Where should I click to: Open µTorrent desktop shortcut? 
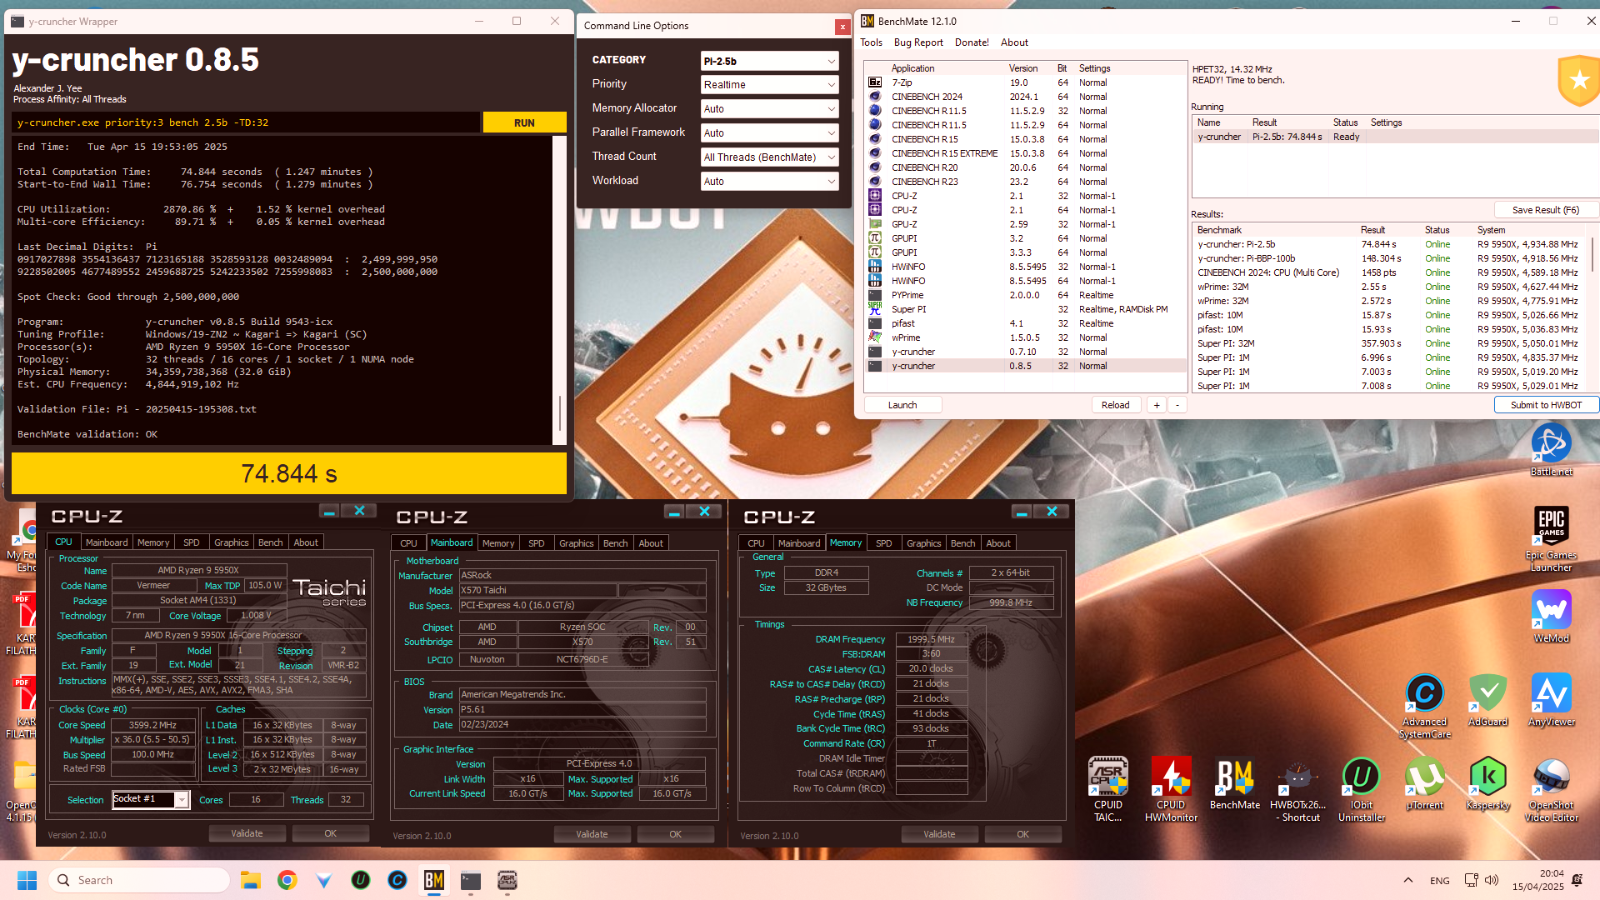1425,784
